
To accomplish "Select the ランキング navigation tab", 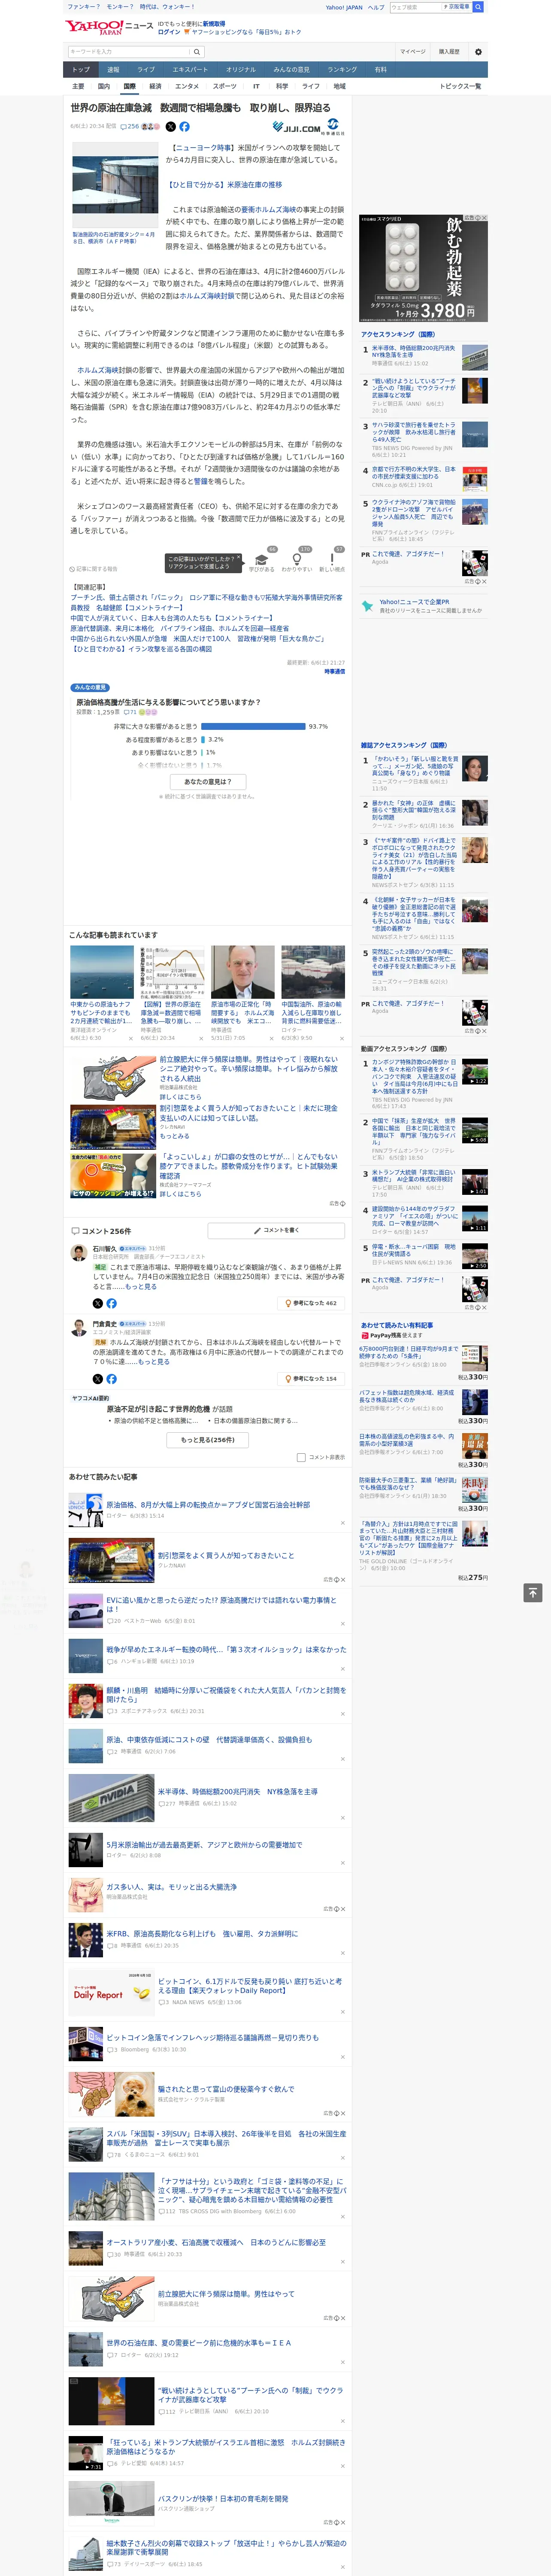I will pyautogui.click(x=342, y=70).
